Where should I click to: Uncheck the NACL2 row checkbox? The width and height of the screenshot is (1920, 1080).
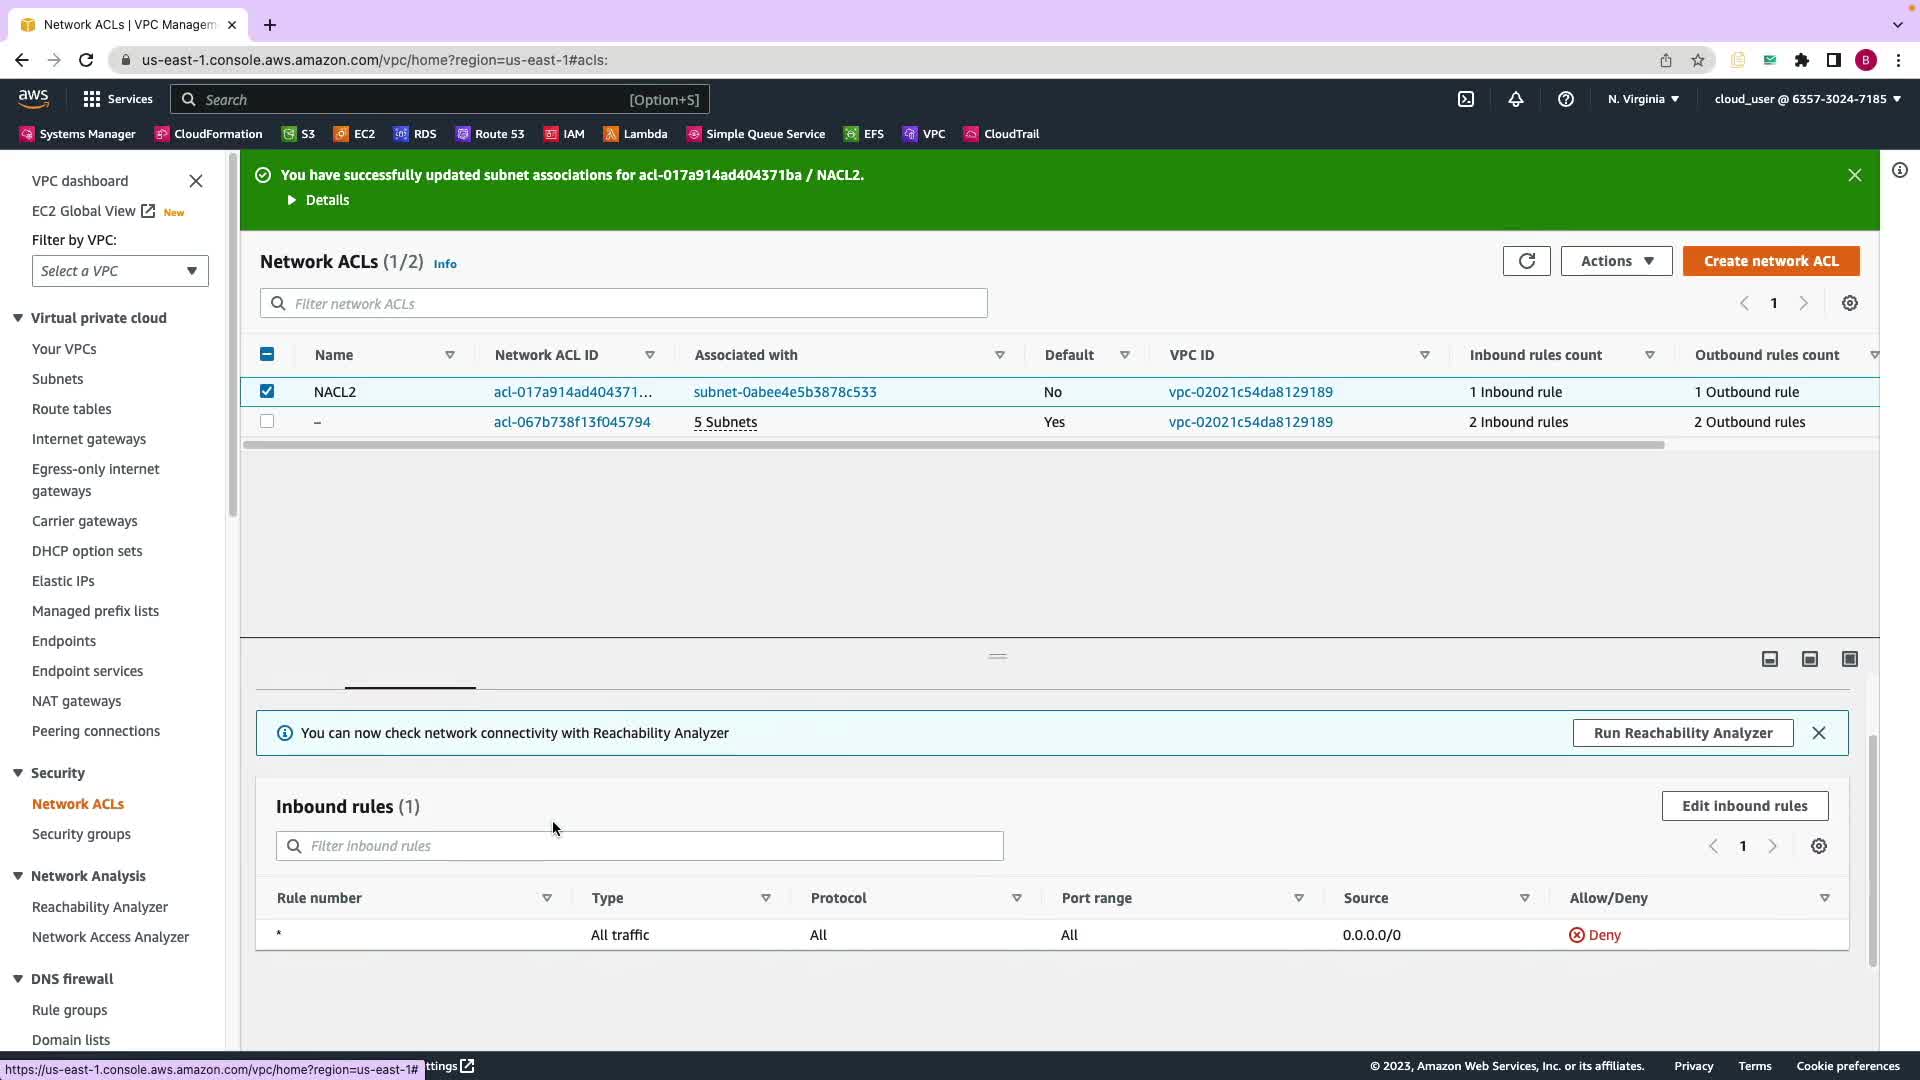pyautogui.click(x=267, y=391)
